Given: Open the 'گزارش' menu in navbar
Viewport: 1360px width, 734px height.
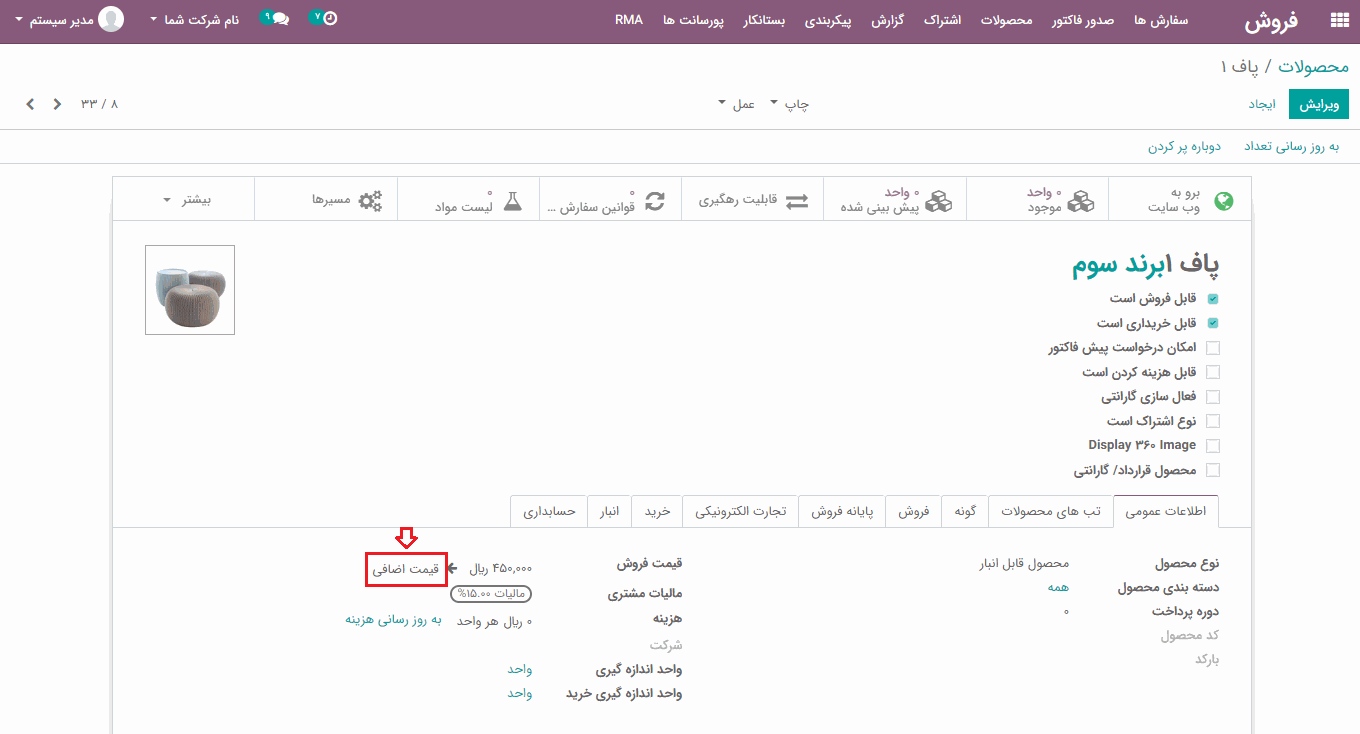Looking at the screenshot, I should (886, 20).
